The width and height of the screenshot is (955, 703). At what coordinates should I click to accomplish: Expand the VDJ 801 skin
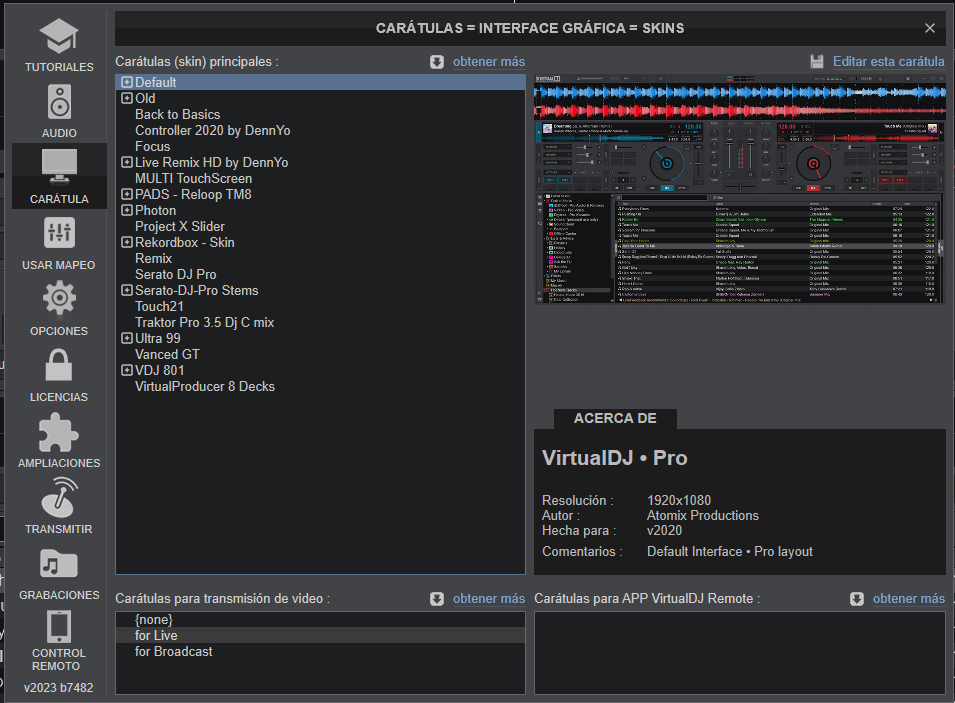(127, 370)
